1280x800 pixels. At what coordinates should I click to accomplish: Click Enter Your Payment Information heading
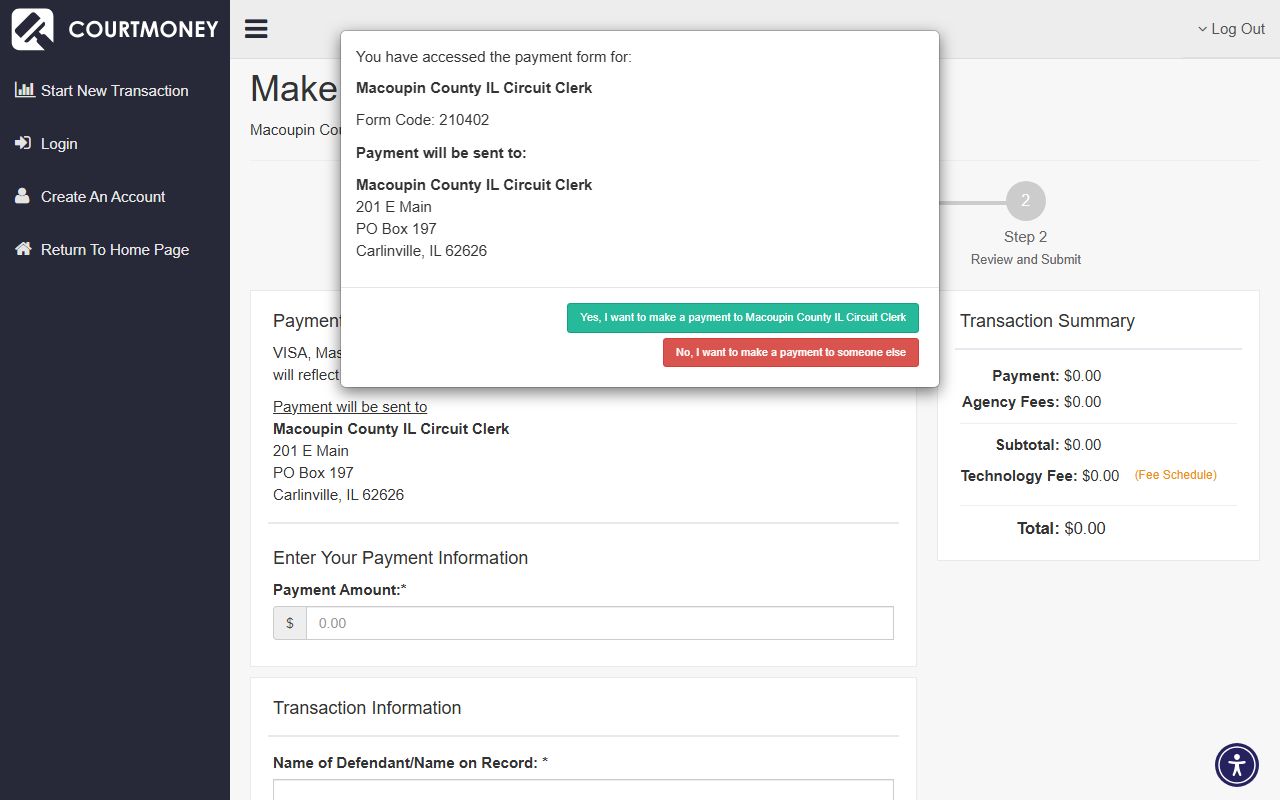click(x=400, y=558)
